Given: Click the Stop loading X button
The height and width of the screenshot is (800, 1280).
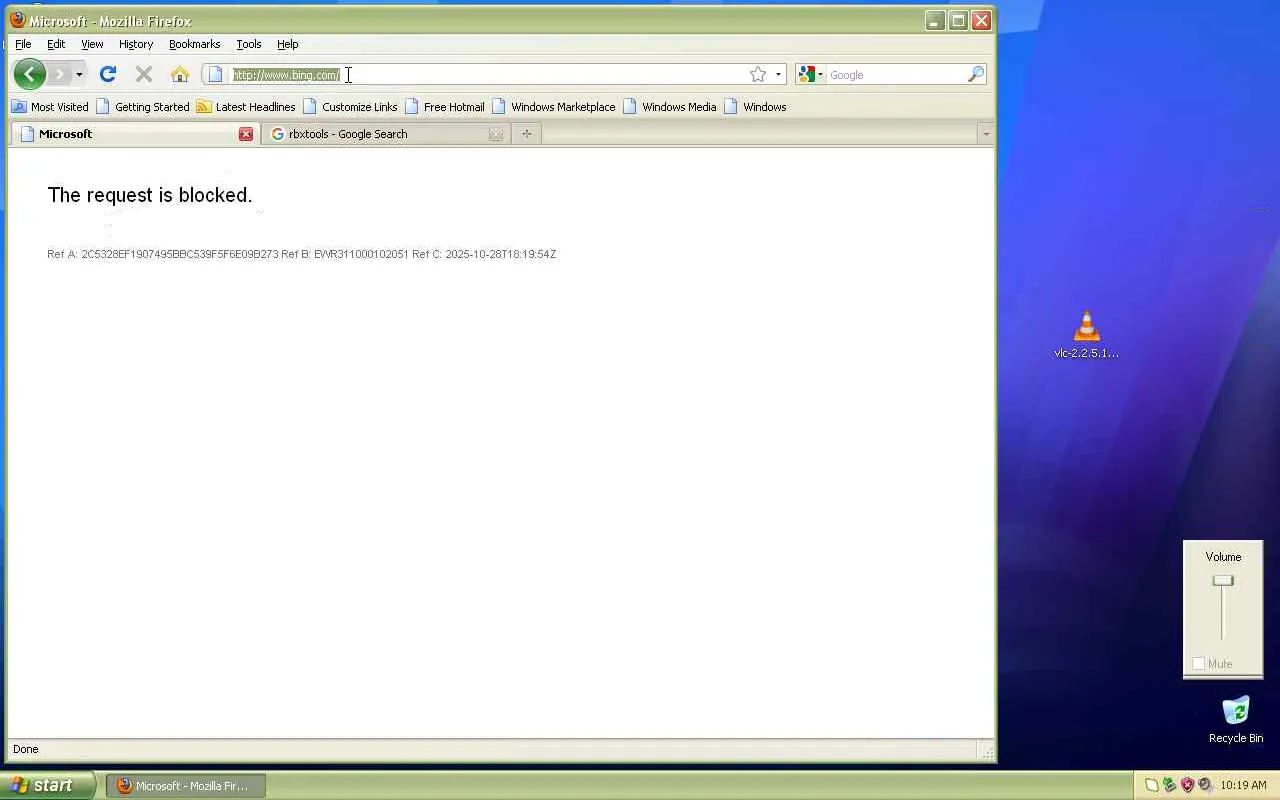Looking at the screenshot, I should (x=144, y=74).
